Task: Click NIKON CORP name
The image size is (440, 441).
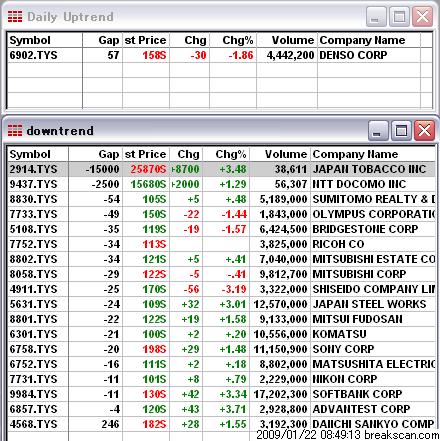Action: (345, 379)
